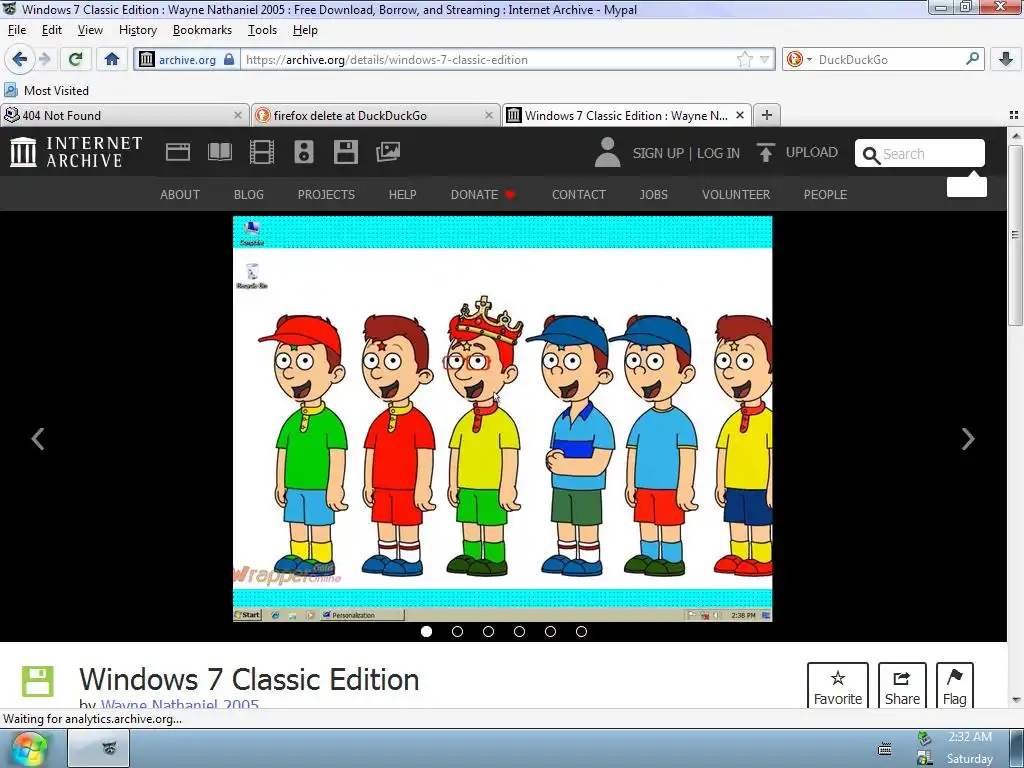Open the Help menu

305,30
